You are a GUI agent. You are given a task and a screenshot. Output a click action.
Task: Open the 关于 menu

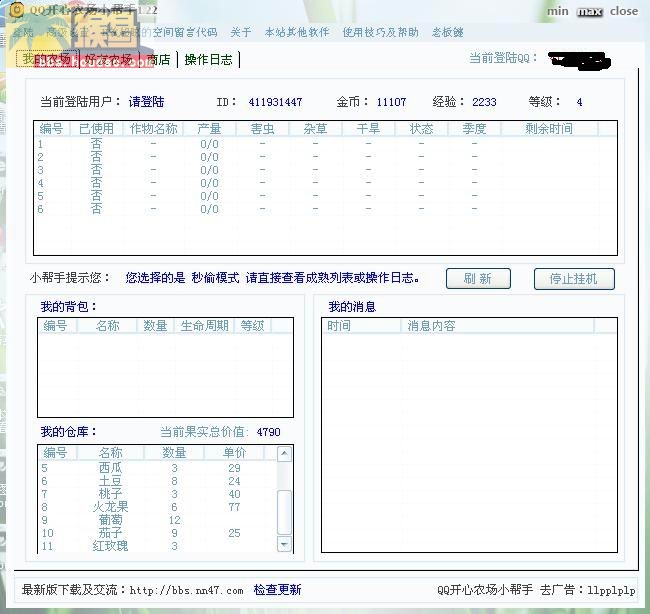[241, 32]
